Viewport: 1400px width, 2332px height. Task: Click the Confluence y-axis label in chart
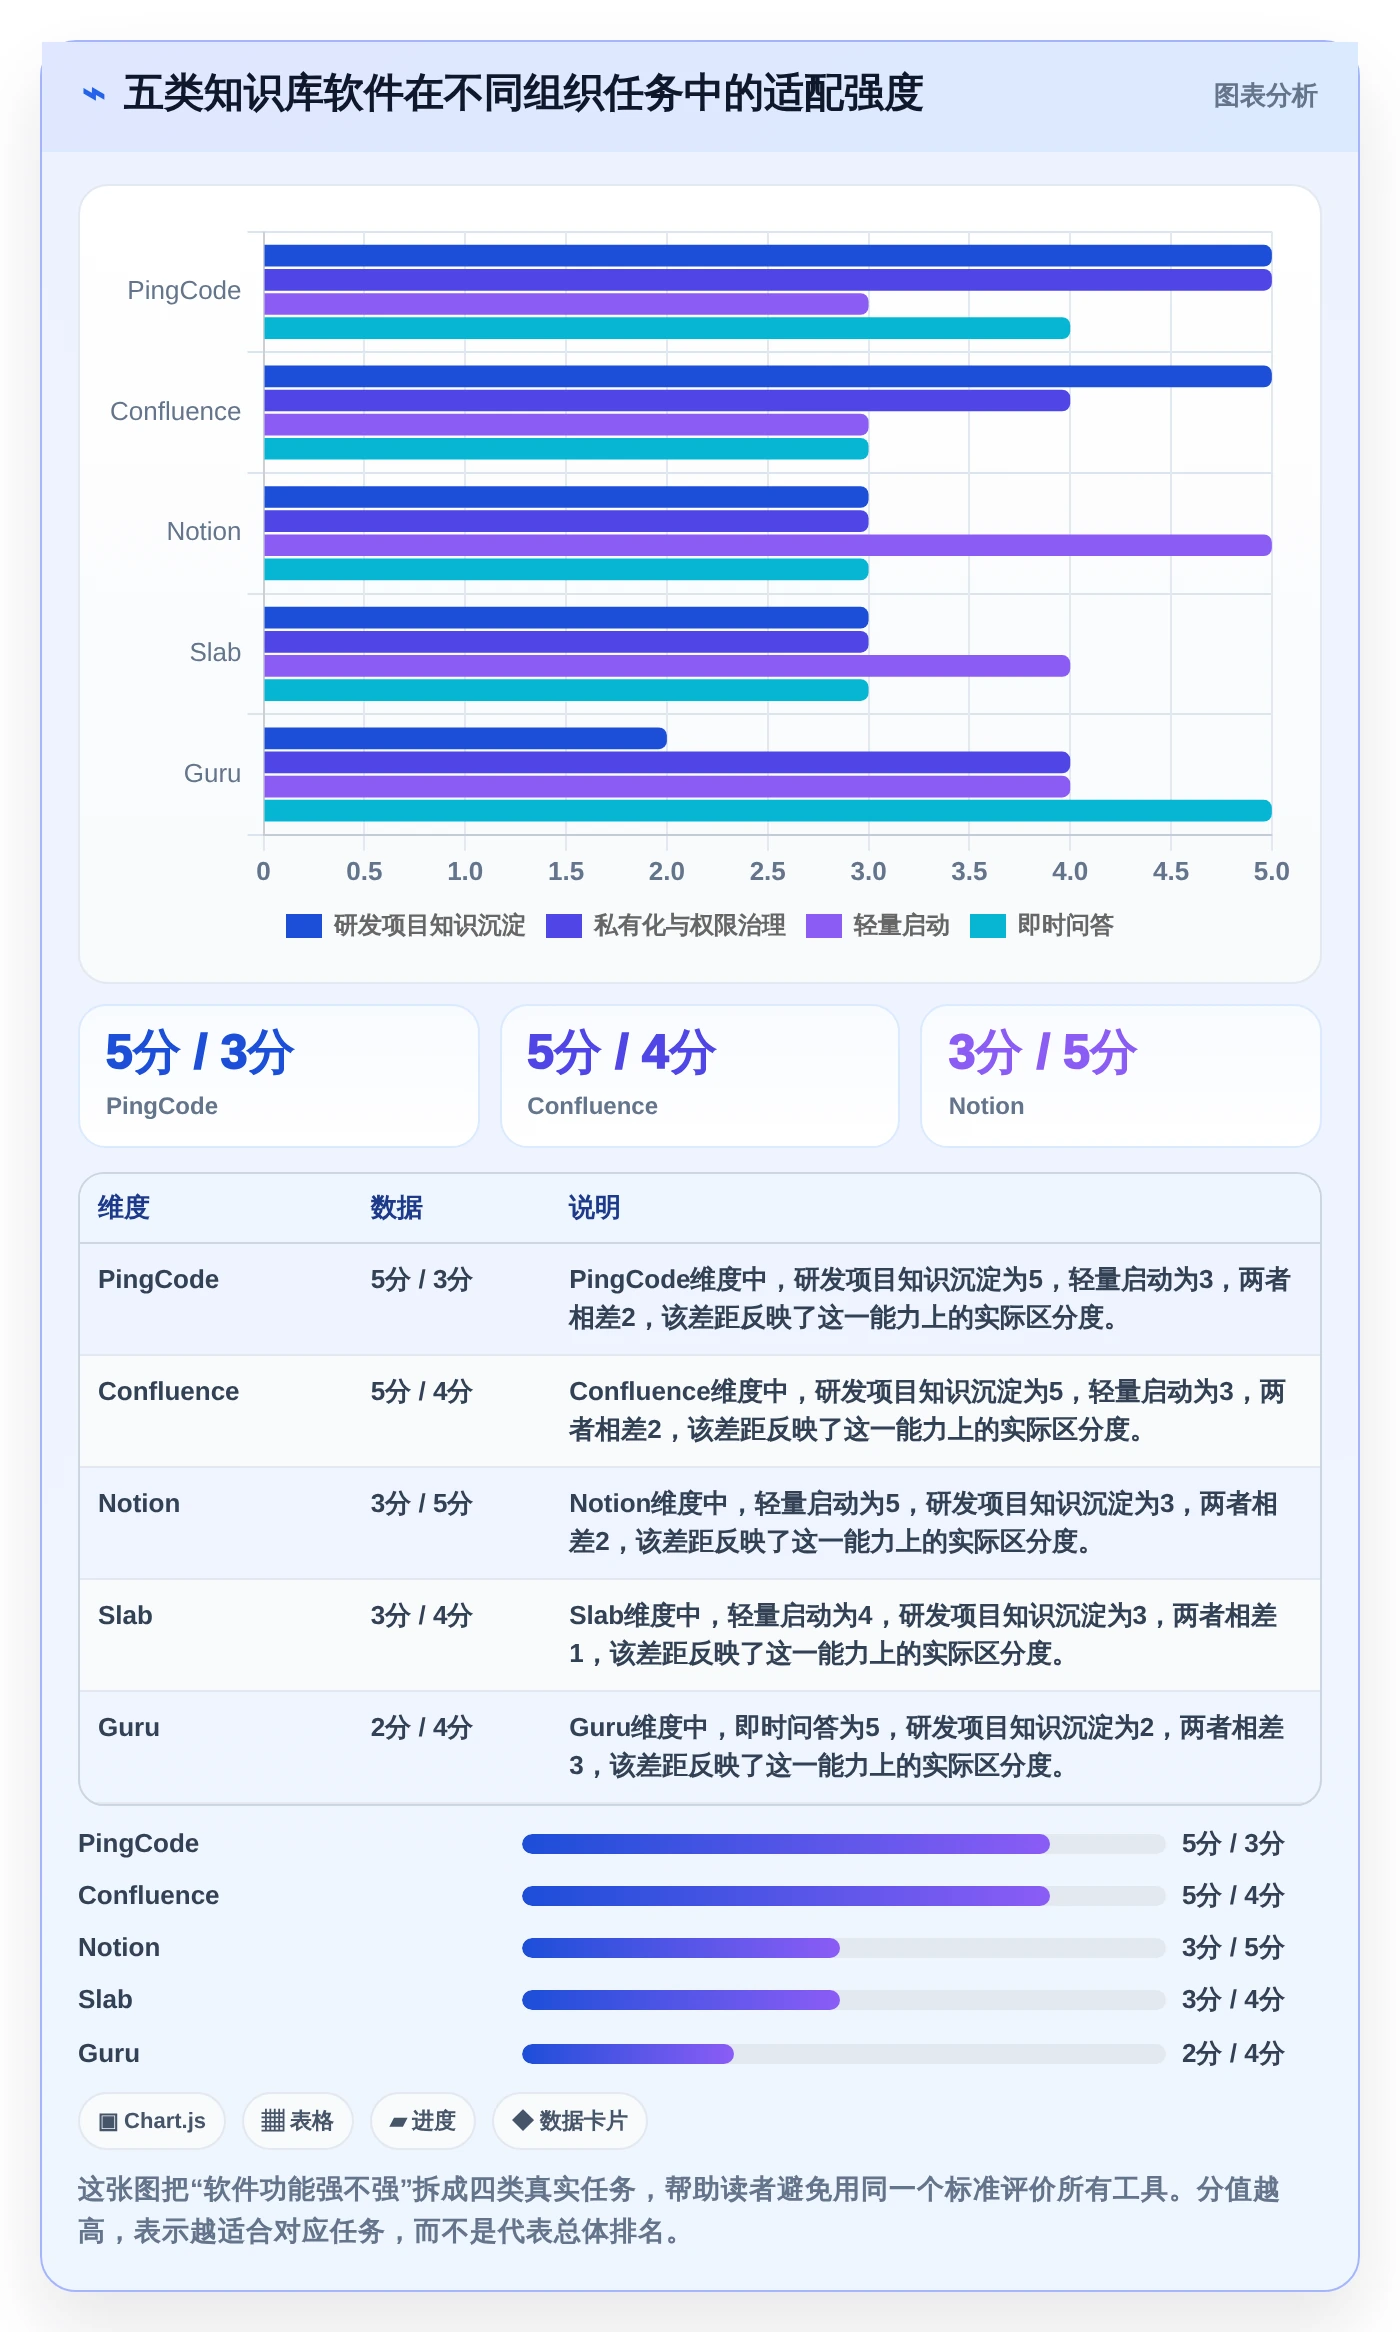(x=175, y=412)
